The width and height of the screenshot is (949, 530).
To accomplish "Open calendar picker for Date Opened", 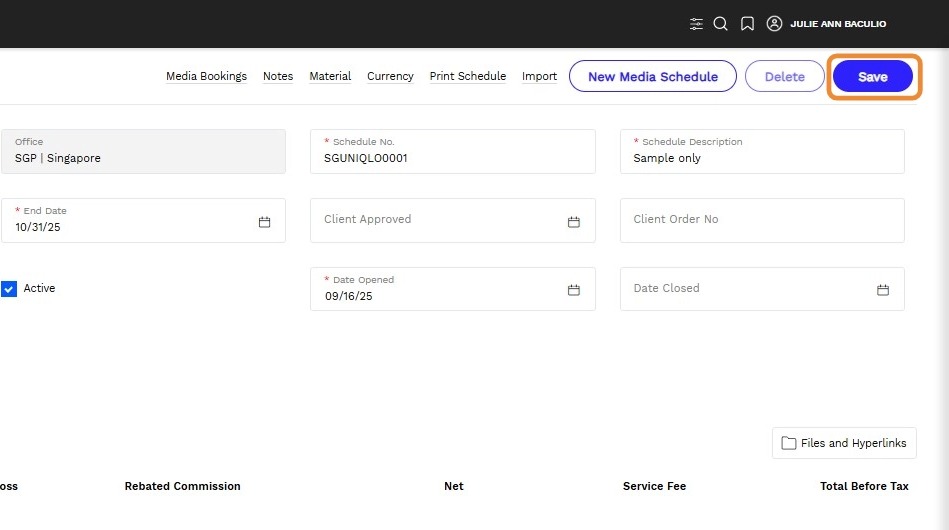I will [574, 290].
